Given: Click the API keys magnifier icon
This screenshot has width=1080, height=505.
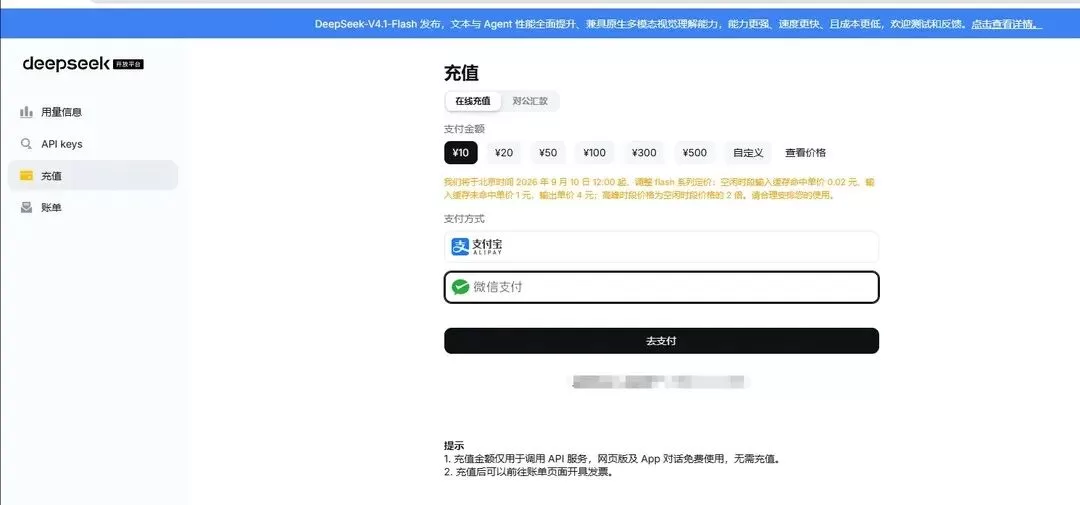Looking at the screenshot, I should (x=27, y=144).
